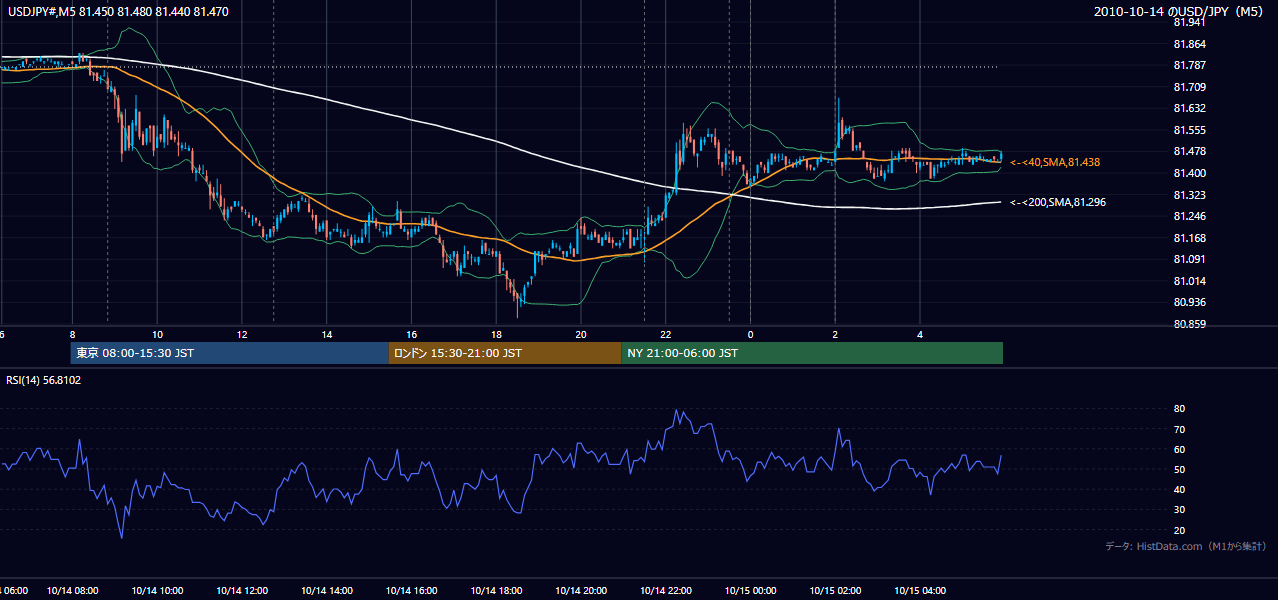Screen dimensions: 1278x600
Task: Click the hour 8 tick under the price chart
Action: click(x=72, y=334)
